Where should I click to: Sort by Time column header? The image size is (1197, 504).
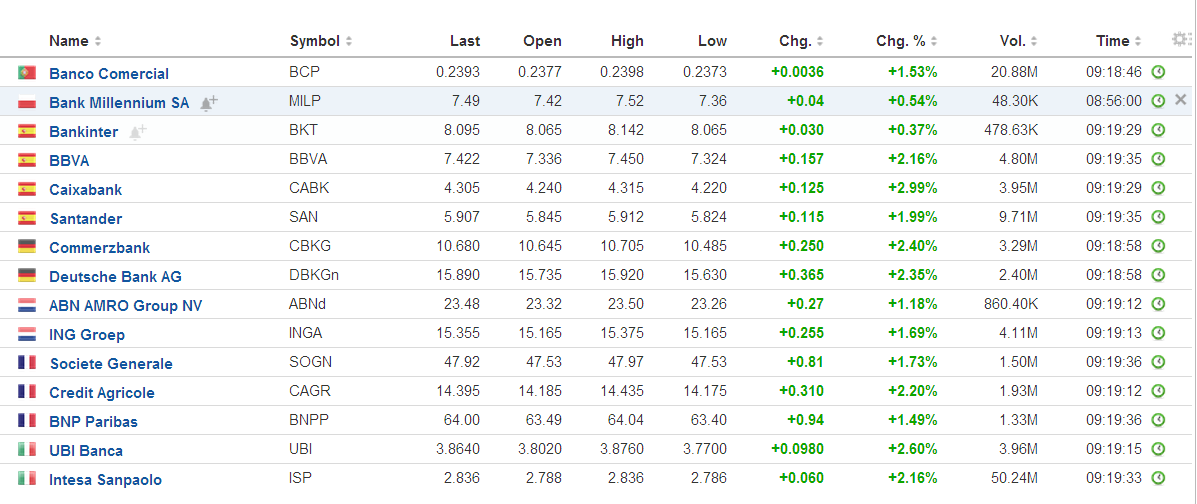coord(1118,41)
